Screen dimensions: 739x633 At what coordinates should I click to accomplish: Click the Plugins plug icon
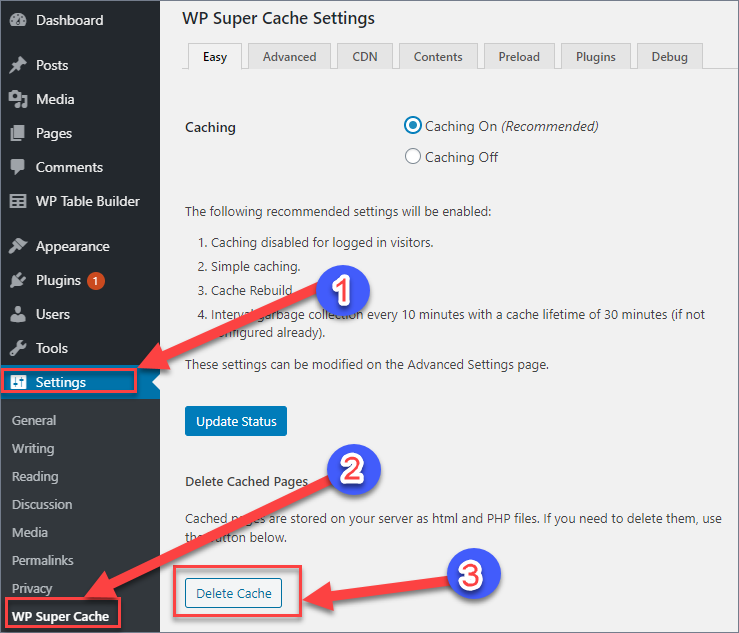18,280
